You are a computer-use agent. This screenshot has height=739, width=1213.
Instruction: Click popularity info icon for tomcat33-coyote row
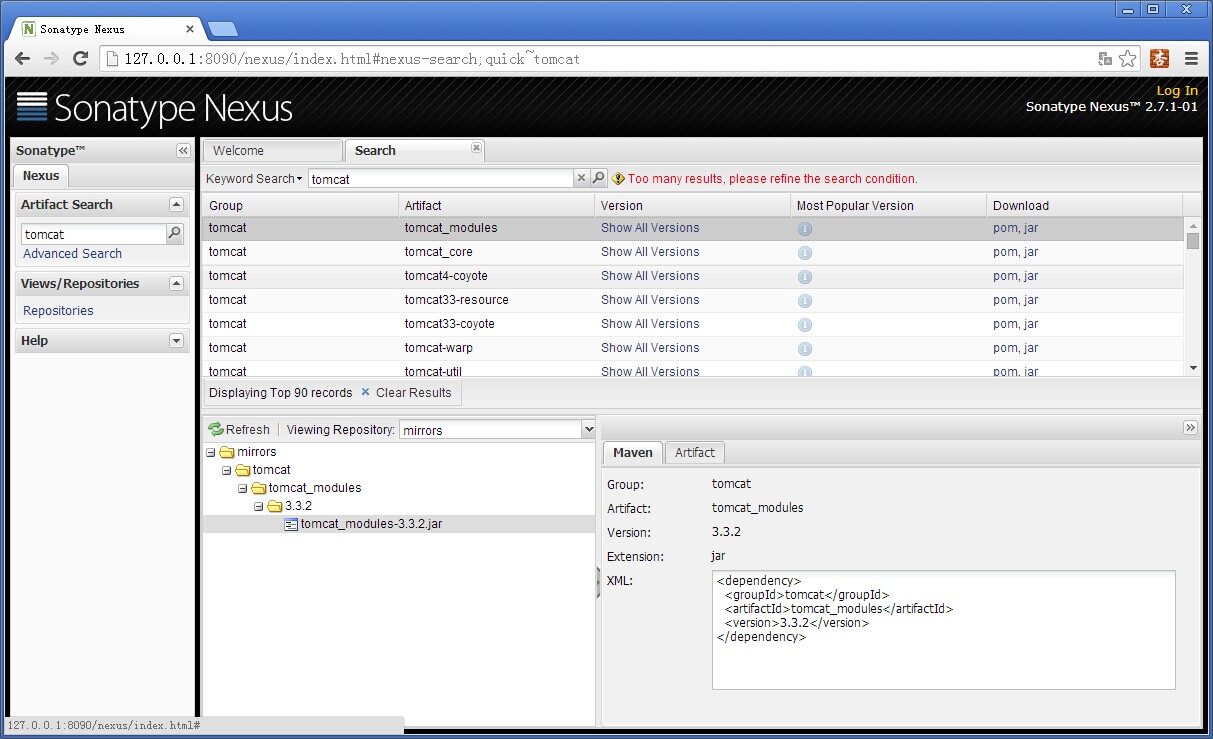pos(805,324)
